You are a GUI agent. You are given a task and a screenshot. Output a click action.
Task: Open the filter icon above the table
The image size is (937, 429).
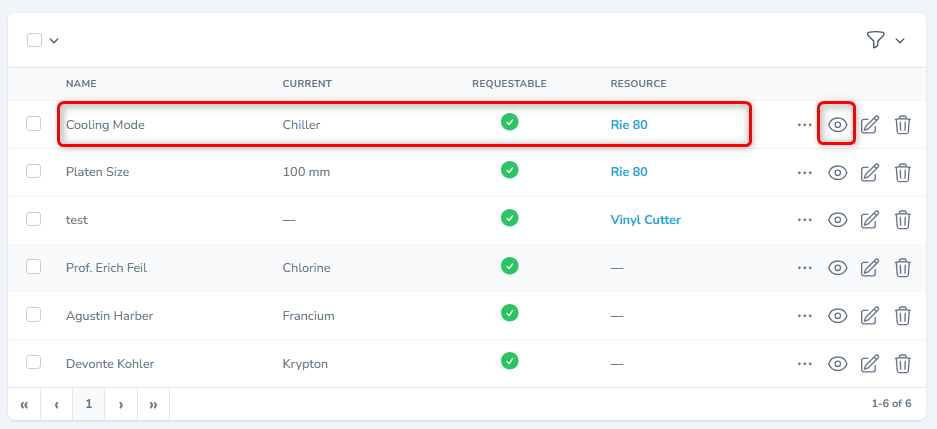[x=875, y=40]
